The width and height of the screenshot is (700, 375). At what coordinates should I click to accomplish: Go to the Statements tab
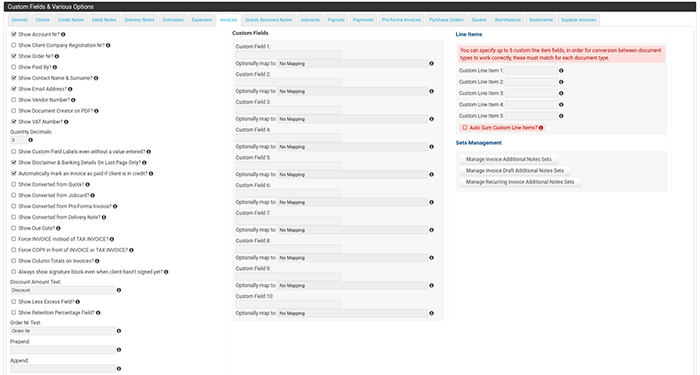(541, 20)
